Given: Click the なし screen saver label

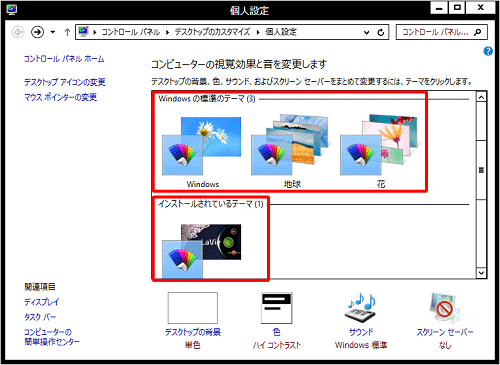Looking at the screenshot, I should pyautogui.click(x=445, y=345).
